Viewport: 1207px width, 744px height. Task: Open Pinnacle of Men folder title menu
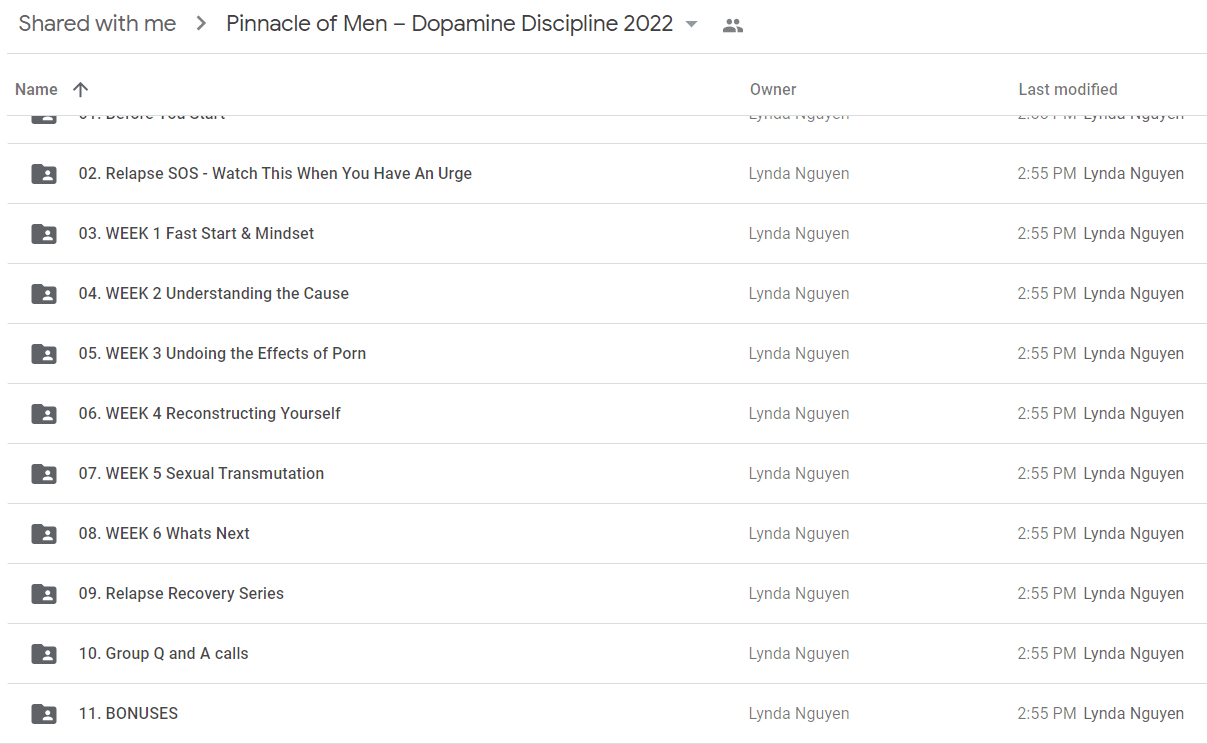coord(450,24)
